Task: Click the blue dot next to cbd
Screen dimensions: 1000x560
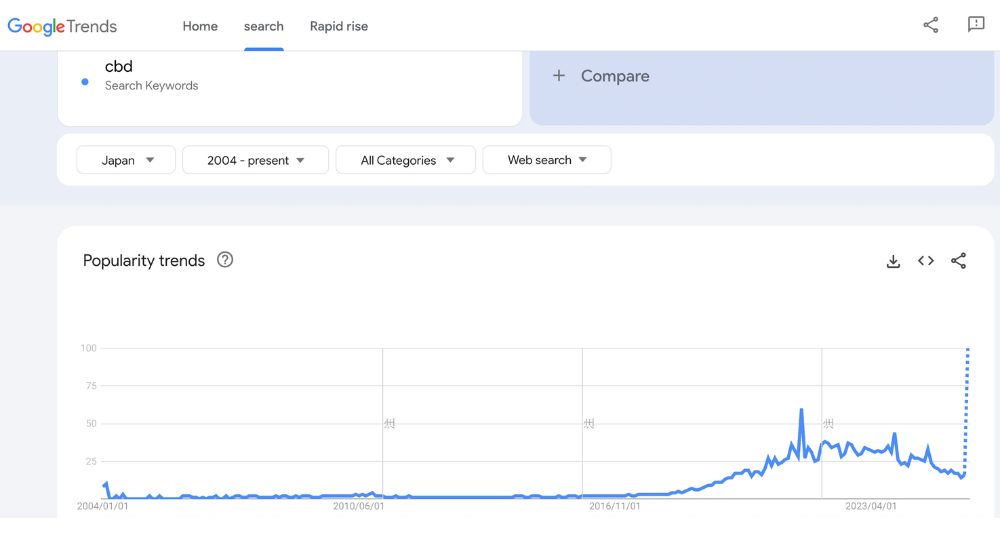Action: [x=85, y=81]
